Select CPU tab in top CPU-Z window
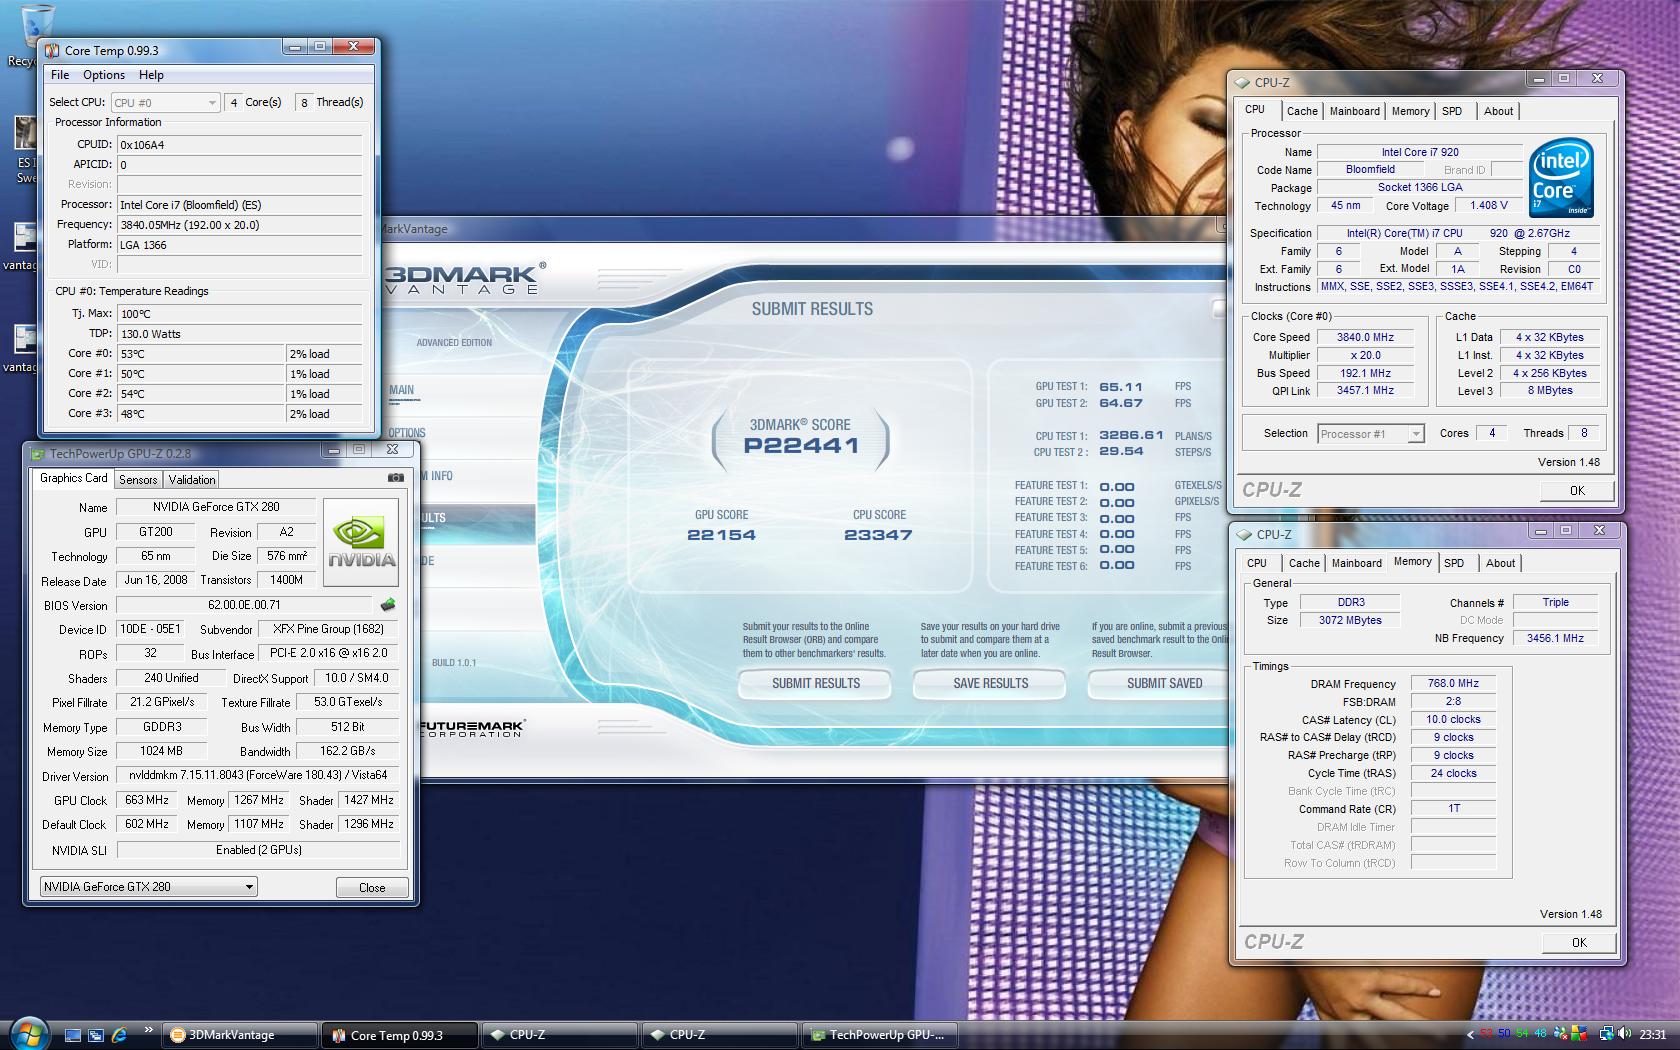 click(1255, 110)
